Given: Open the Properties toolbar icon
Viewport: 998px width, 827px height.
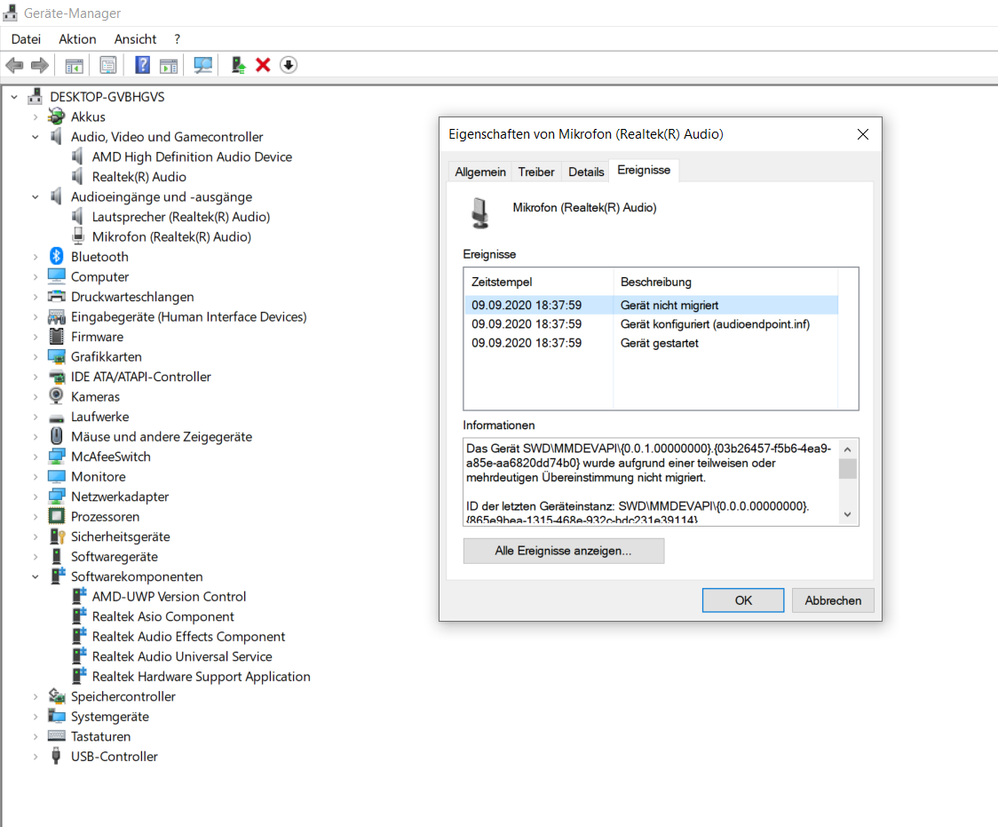Looking at the screenshot, I should point(108,65).
